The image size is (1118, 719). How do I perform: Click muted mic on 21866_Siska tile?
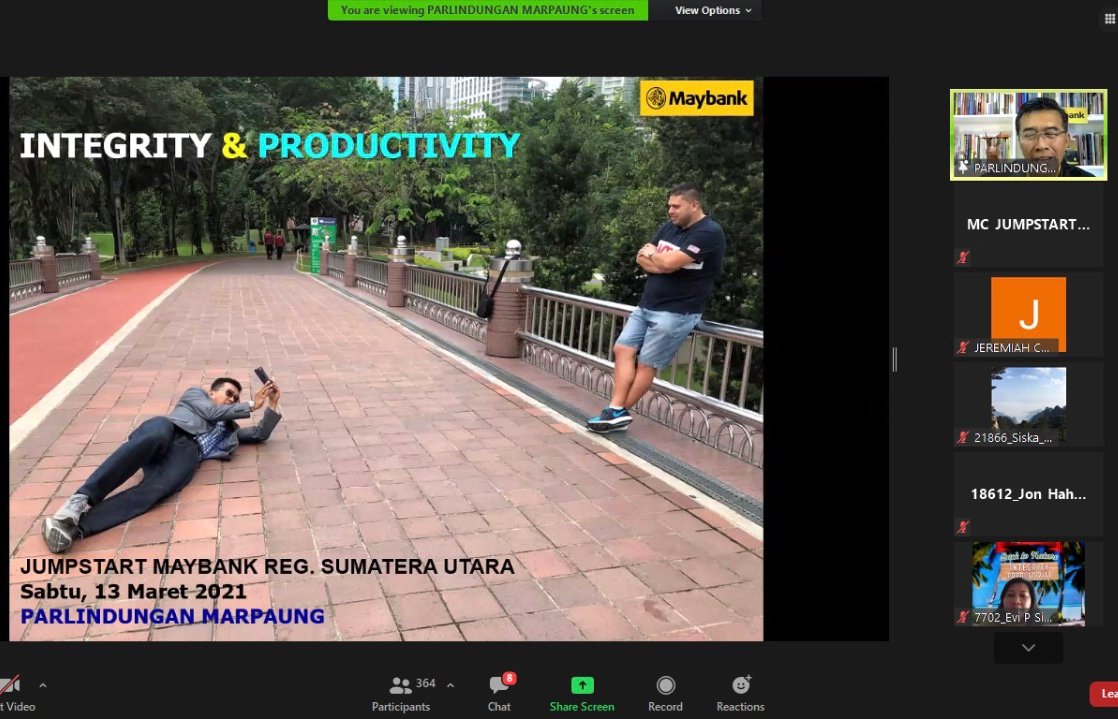click(x=963, y=437)
